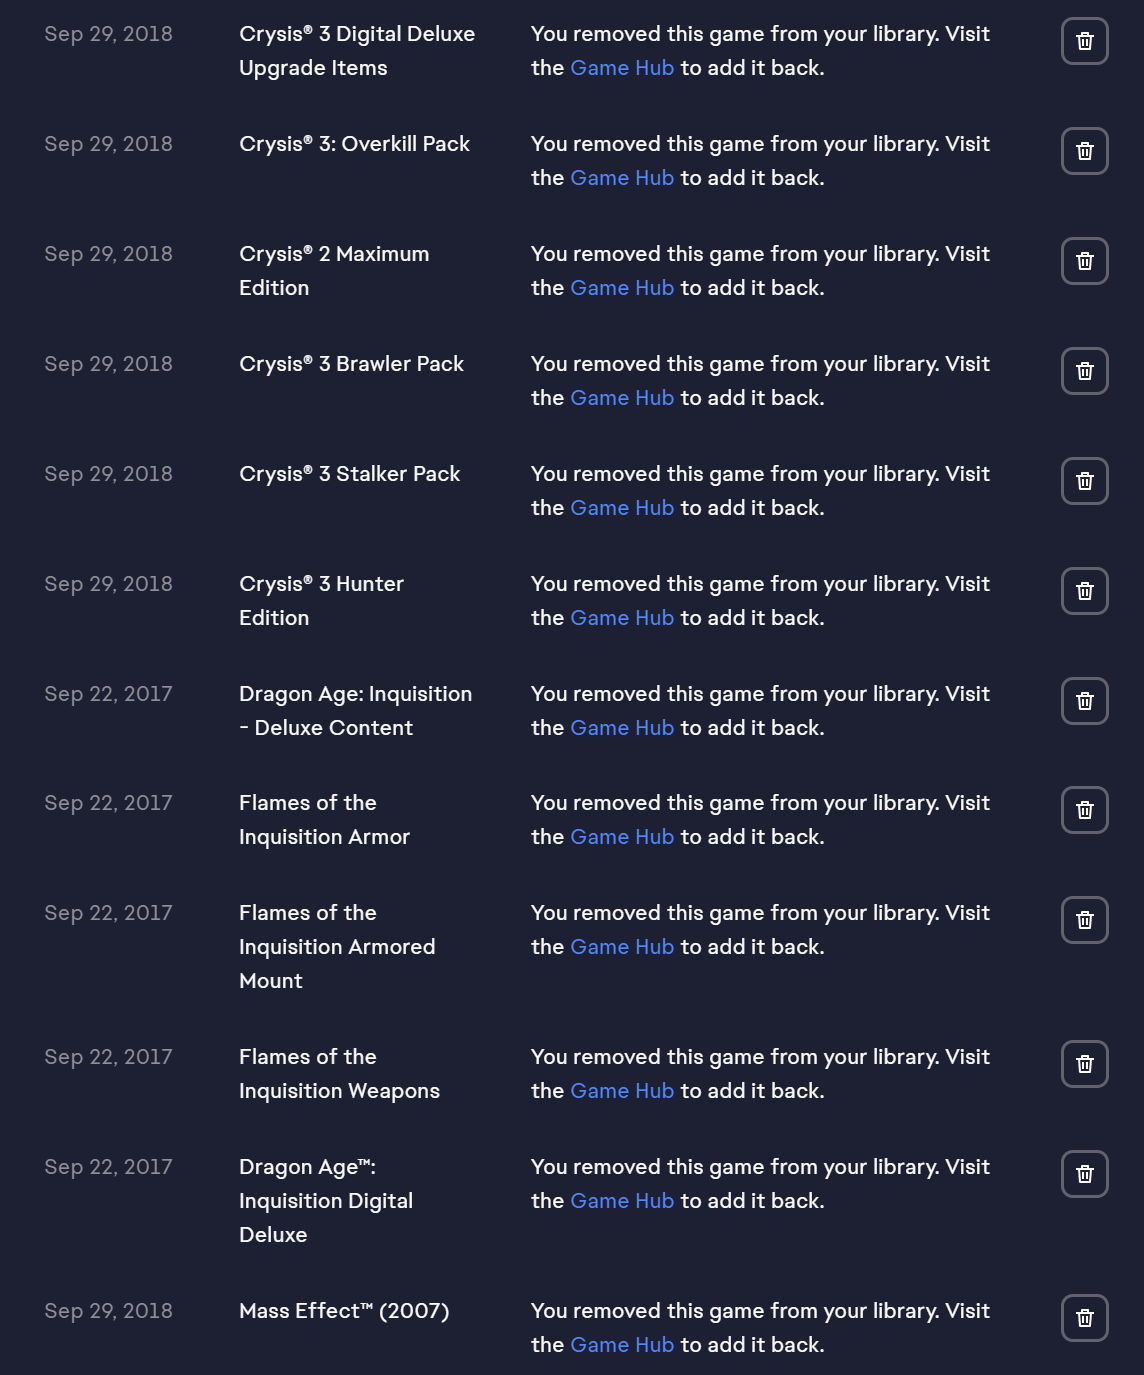
Task: Click the trash icon for Mass Effect (2007)
Action: tap(1084, 1318)
